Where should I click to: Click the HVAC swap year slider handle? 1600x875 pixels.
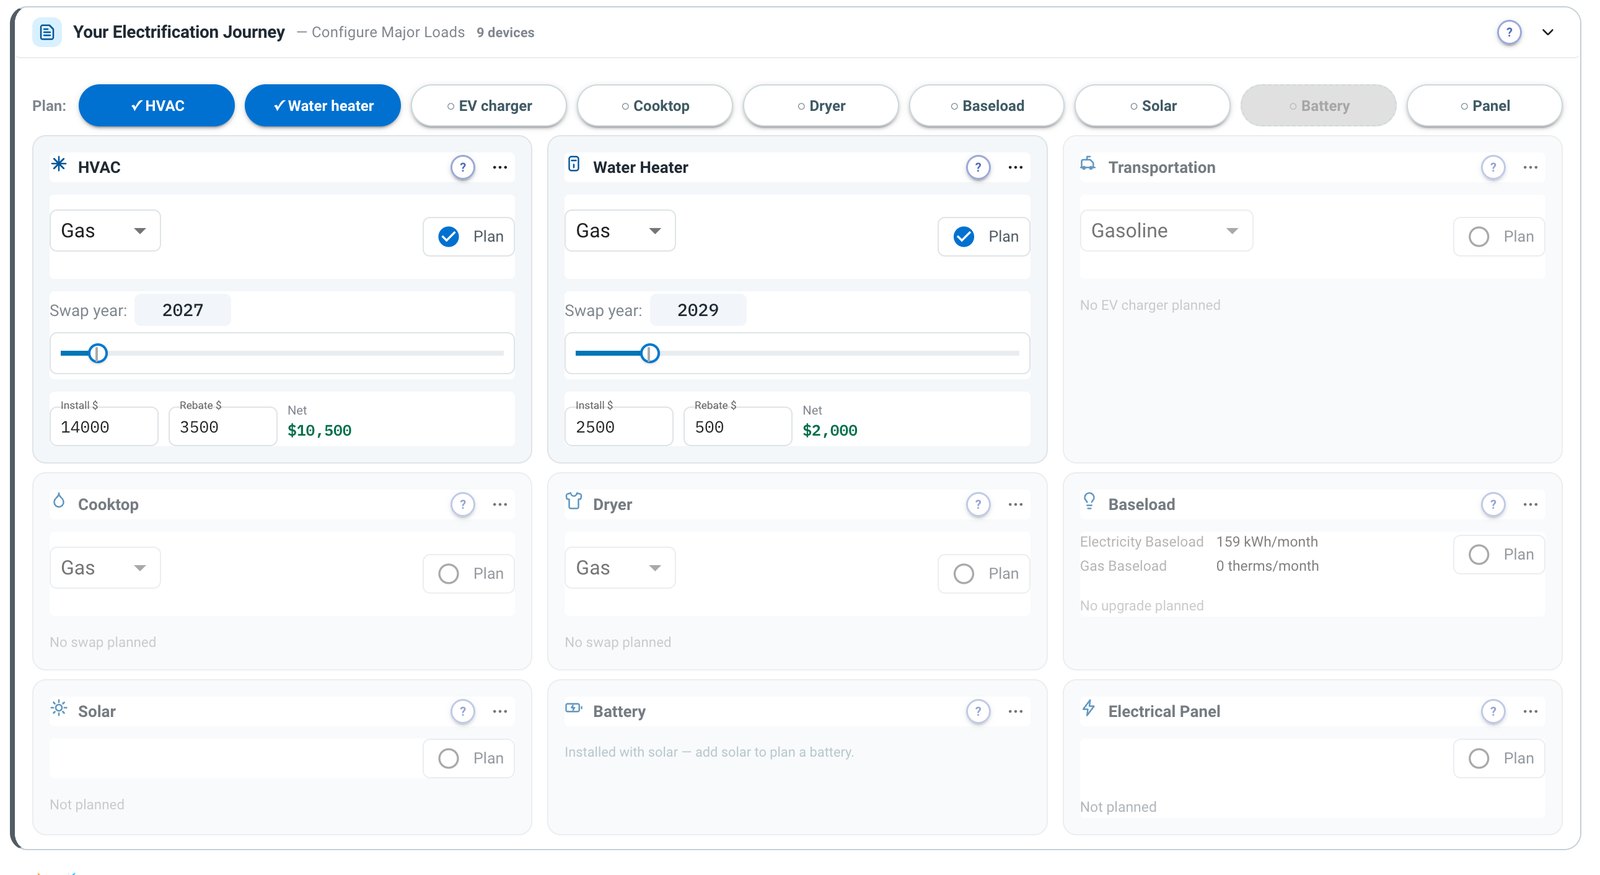pos(98,353)
